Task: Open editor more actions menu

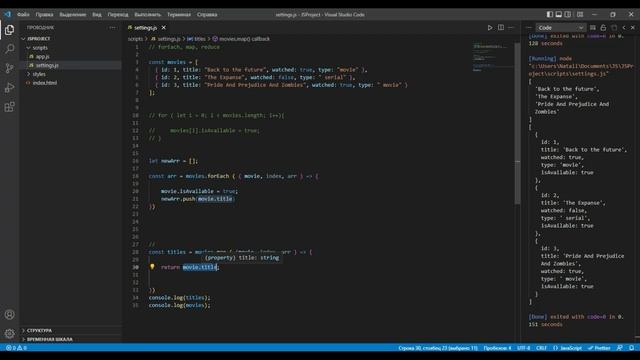Action: coord(511,28)
